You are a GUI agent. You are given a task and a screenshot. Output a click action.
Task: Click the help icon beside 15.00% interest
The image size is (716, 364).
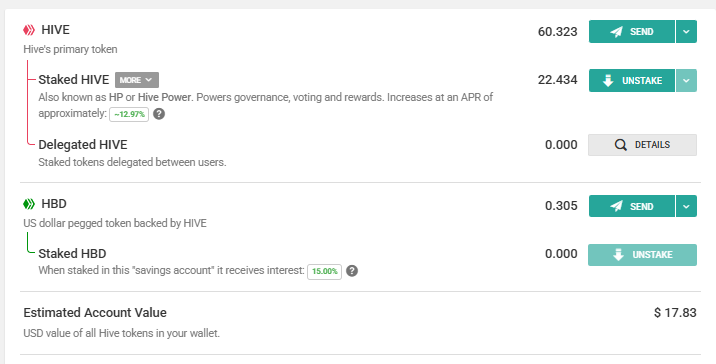tap(352, 271)
